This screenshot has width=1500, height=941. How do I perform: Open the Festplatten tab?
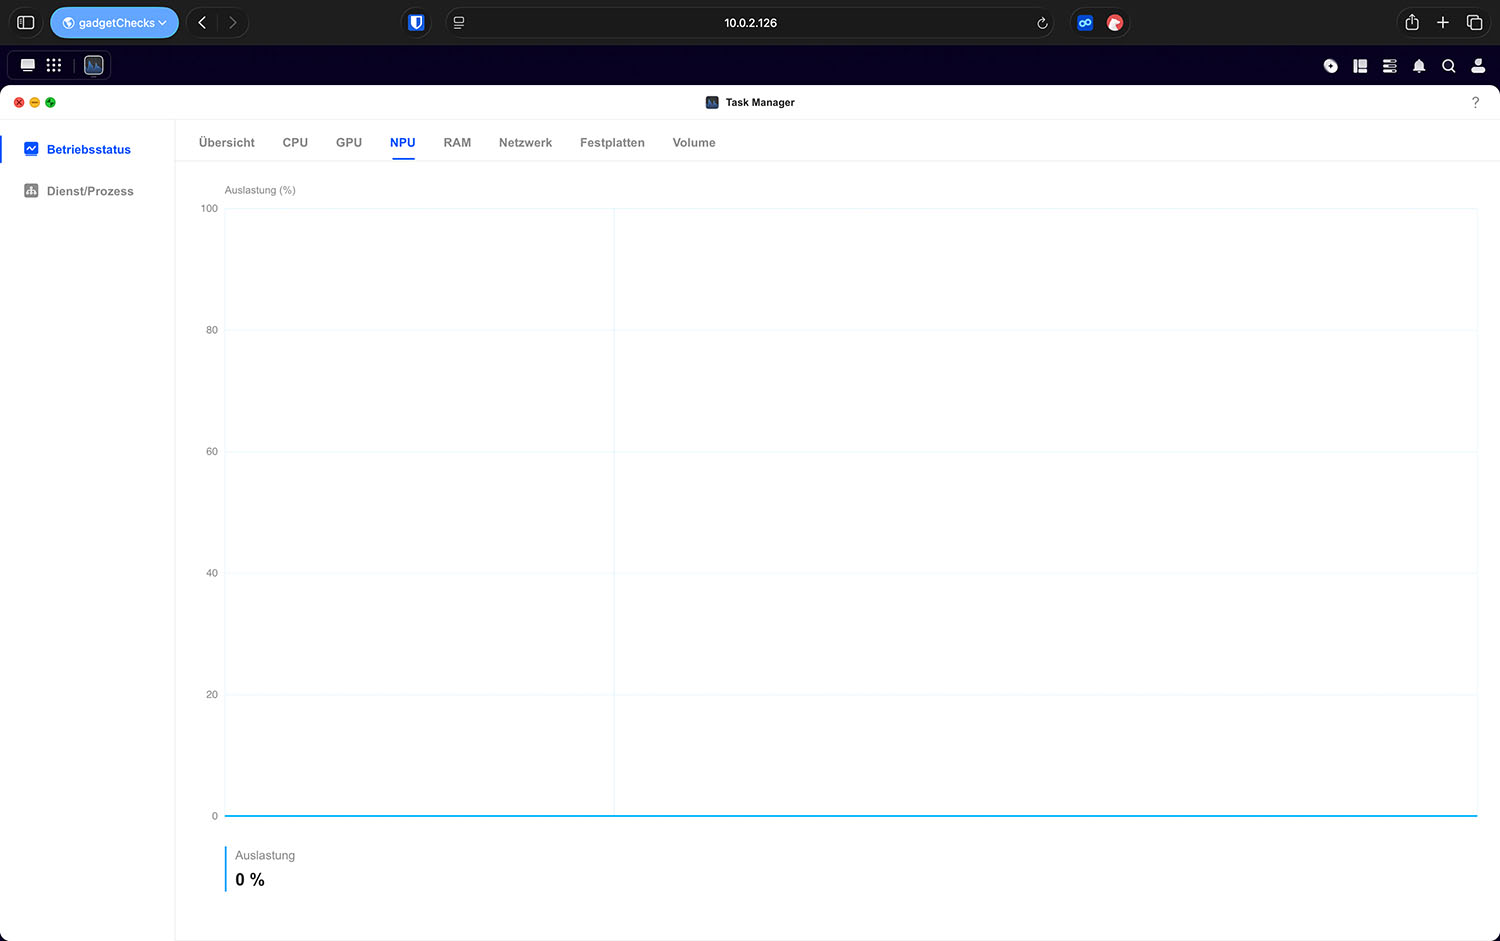tap(612, 143)
